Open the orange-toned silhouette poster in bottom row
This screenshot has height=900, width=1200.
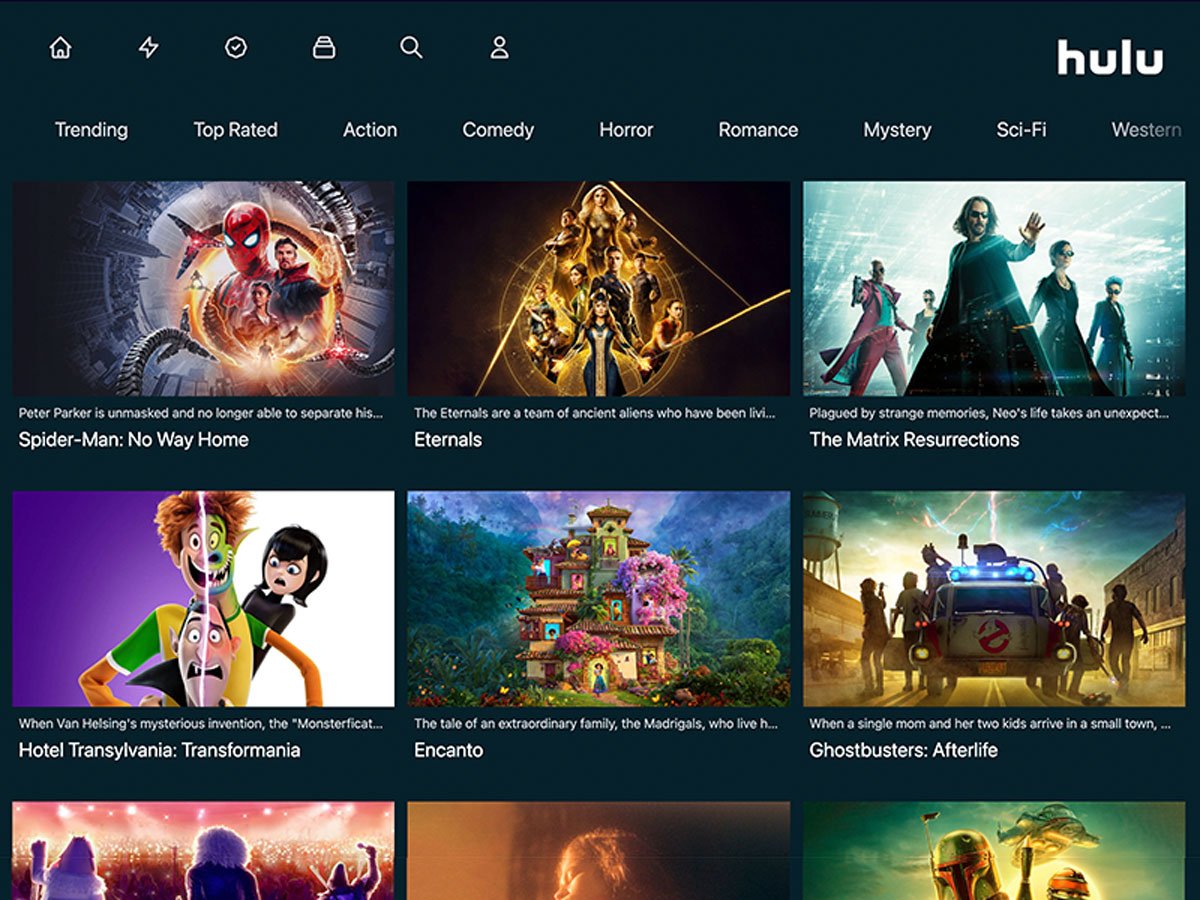[598, 850]
